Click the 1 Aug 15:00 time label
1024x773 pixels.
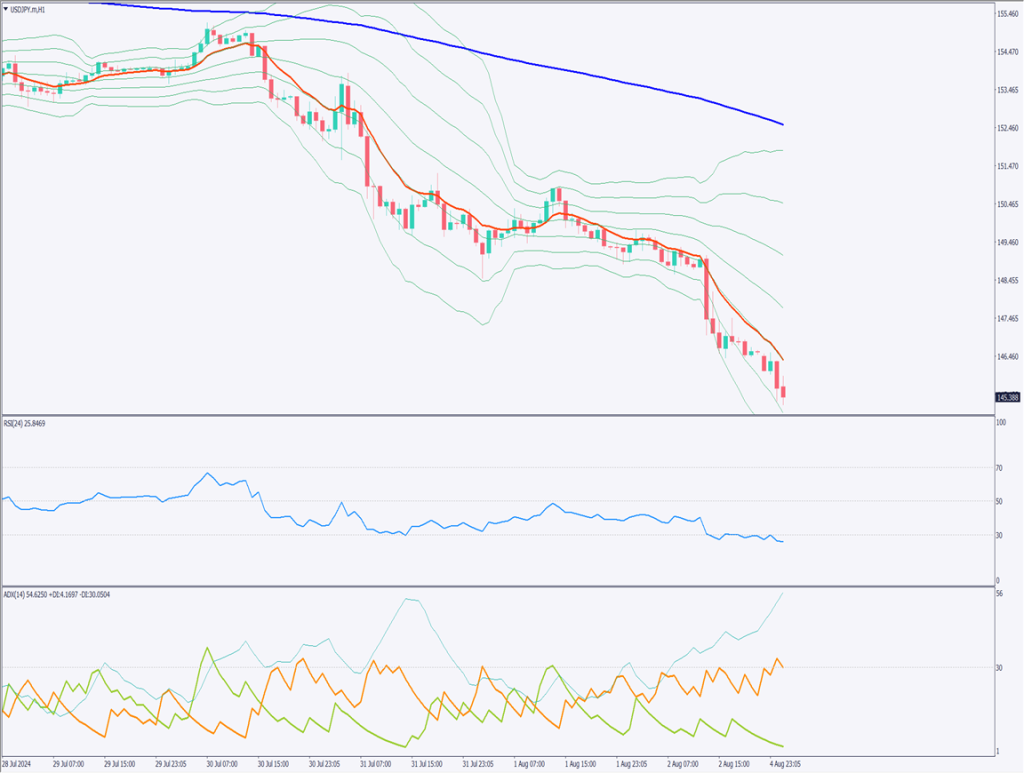point(580,764)
